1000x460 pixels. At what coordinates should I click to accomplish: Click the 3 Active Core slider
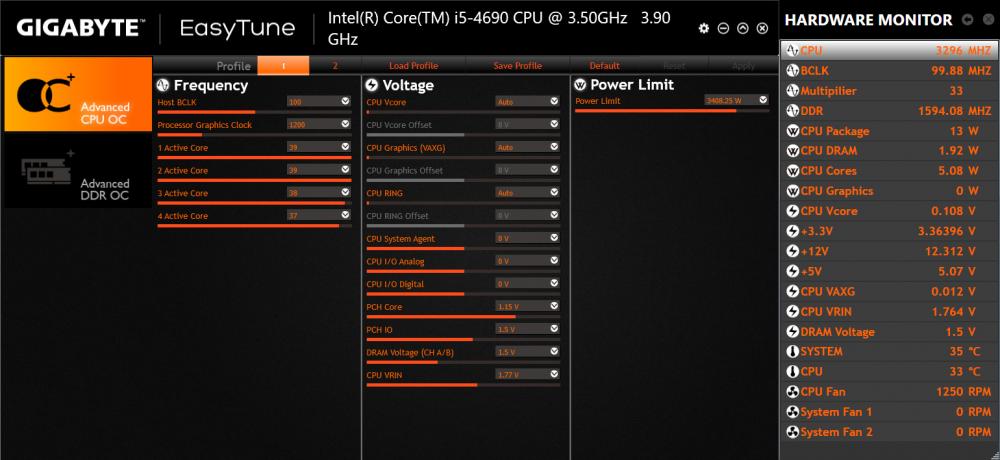pyautogui.click(x=254, y=203)
